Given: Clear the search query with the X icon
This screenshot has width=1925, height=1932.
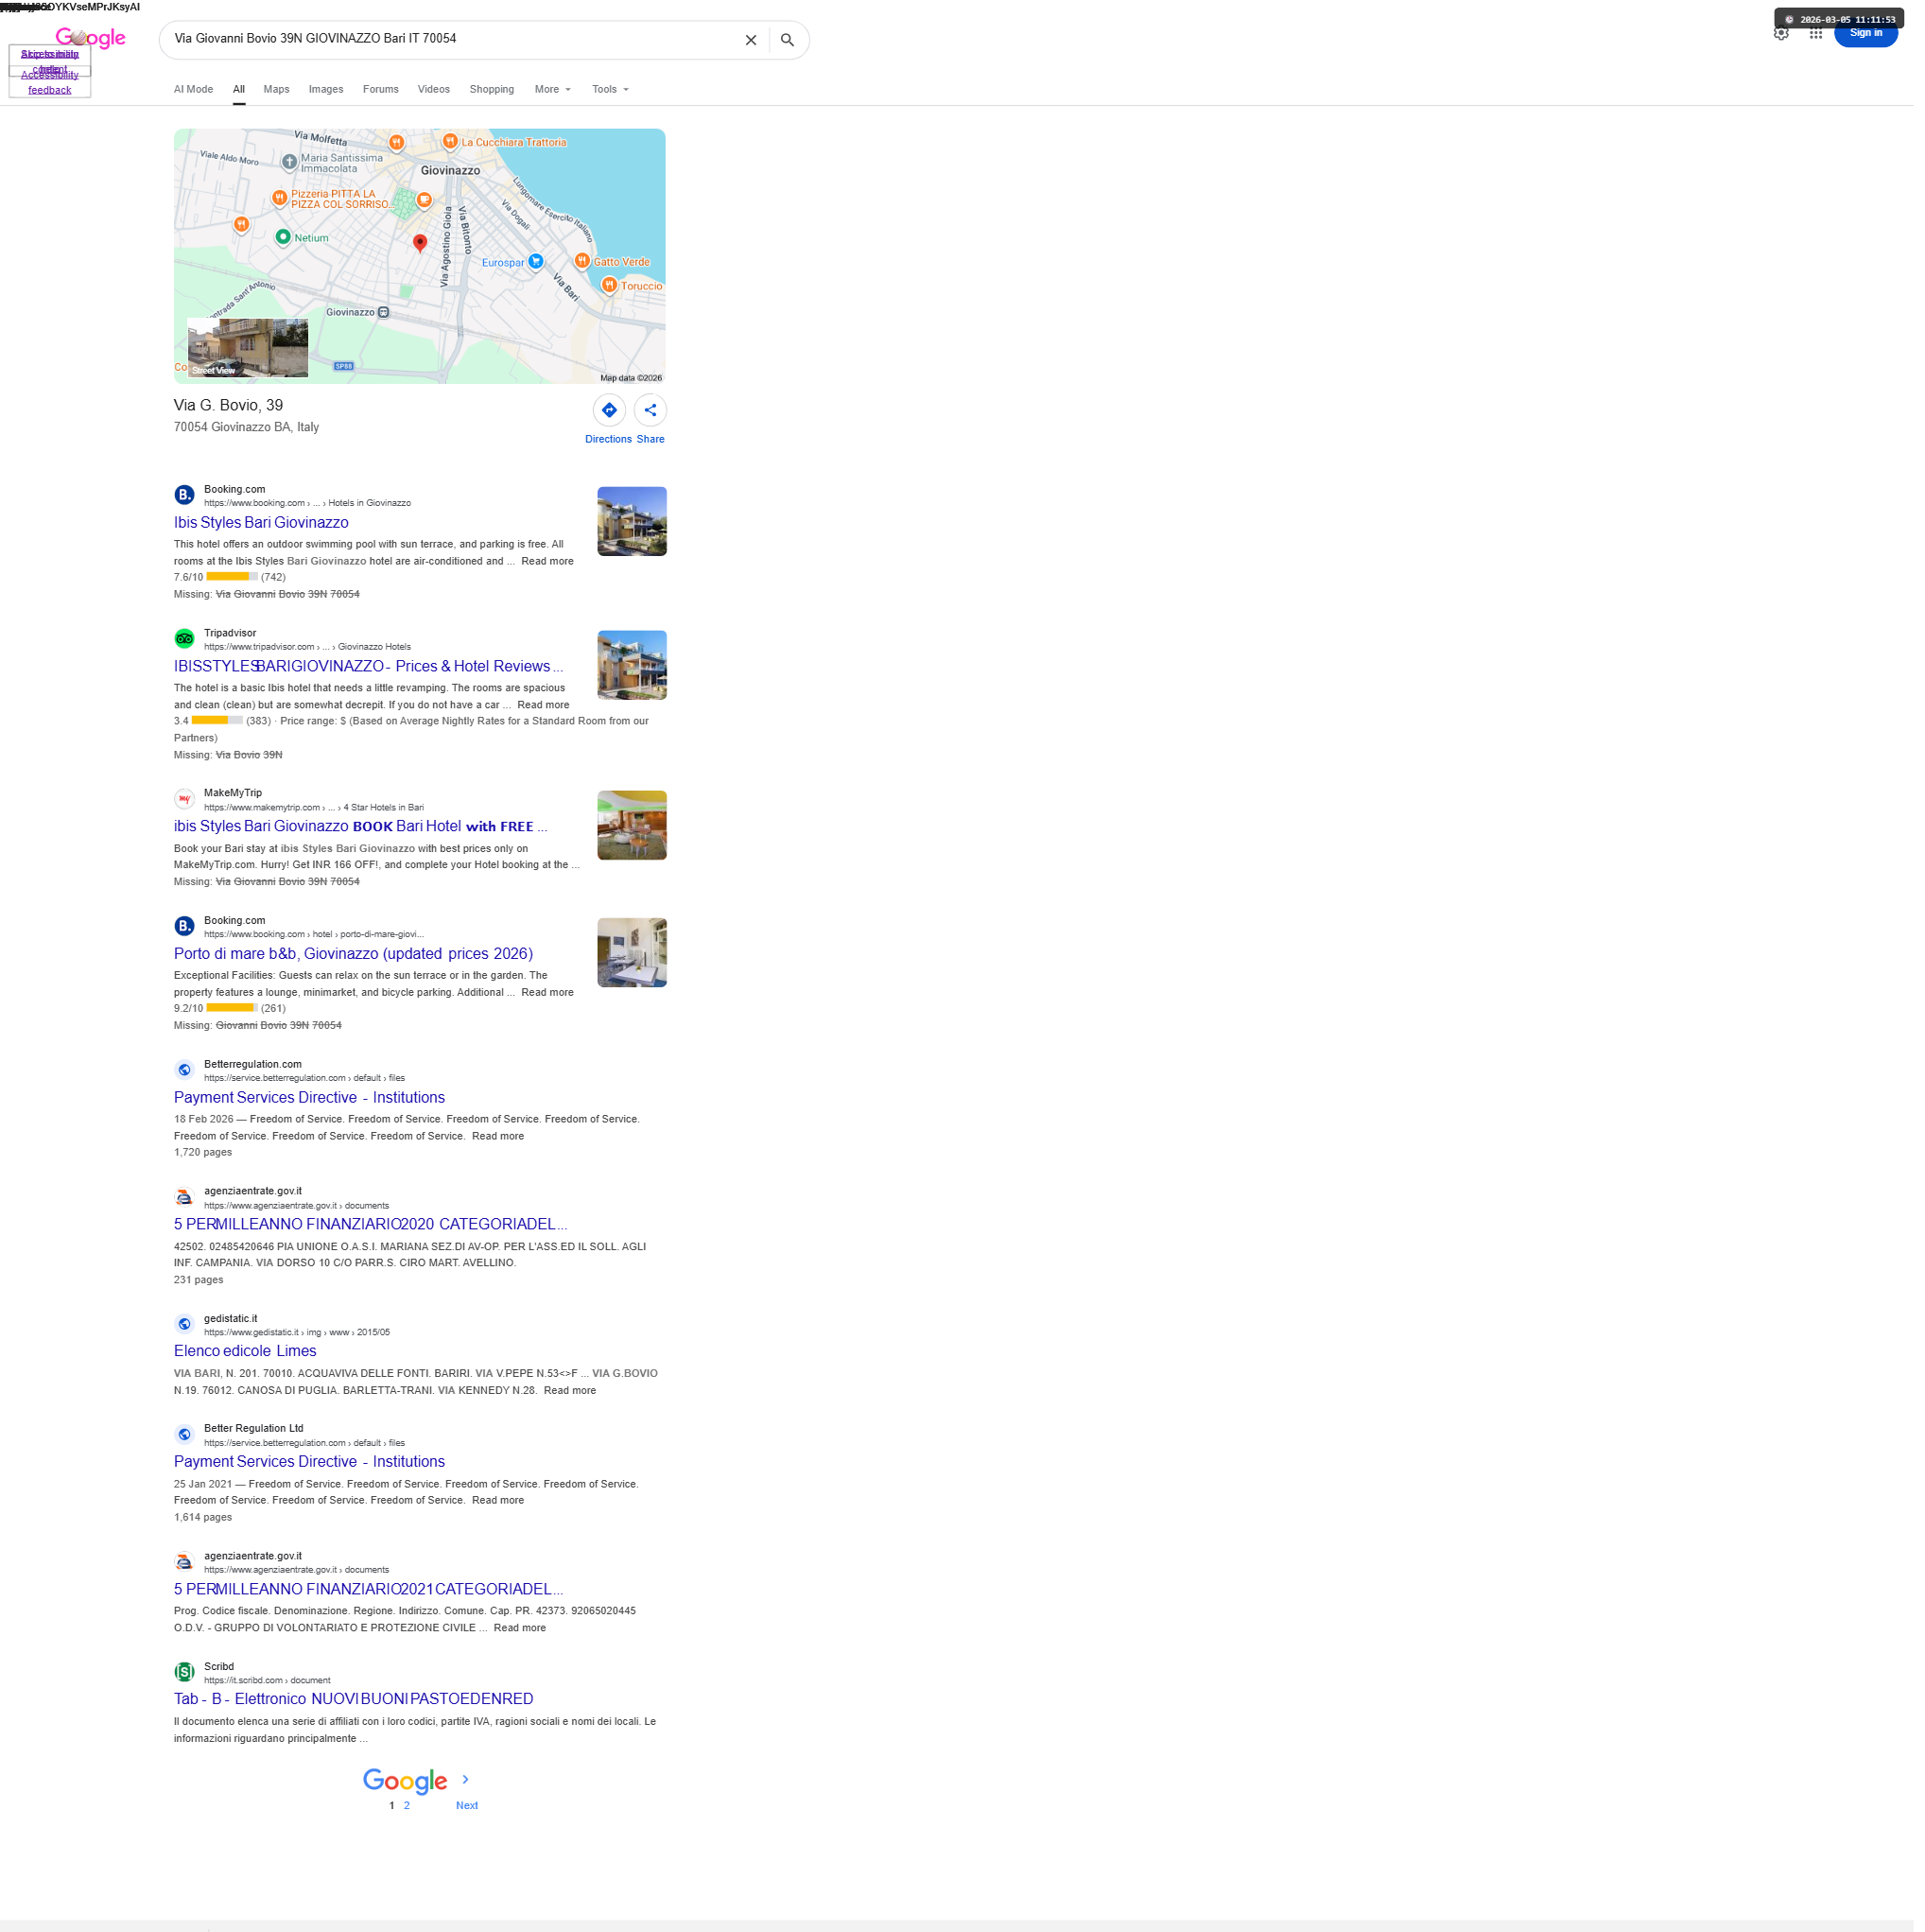Looking at the screenshot, I should (x=755, y=40).
